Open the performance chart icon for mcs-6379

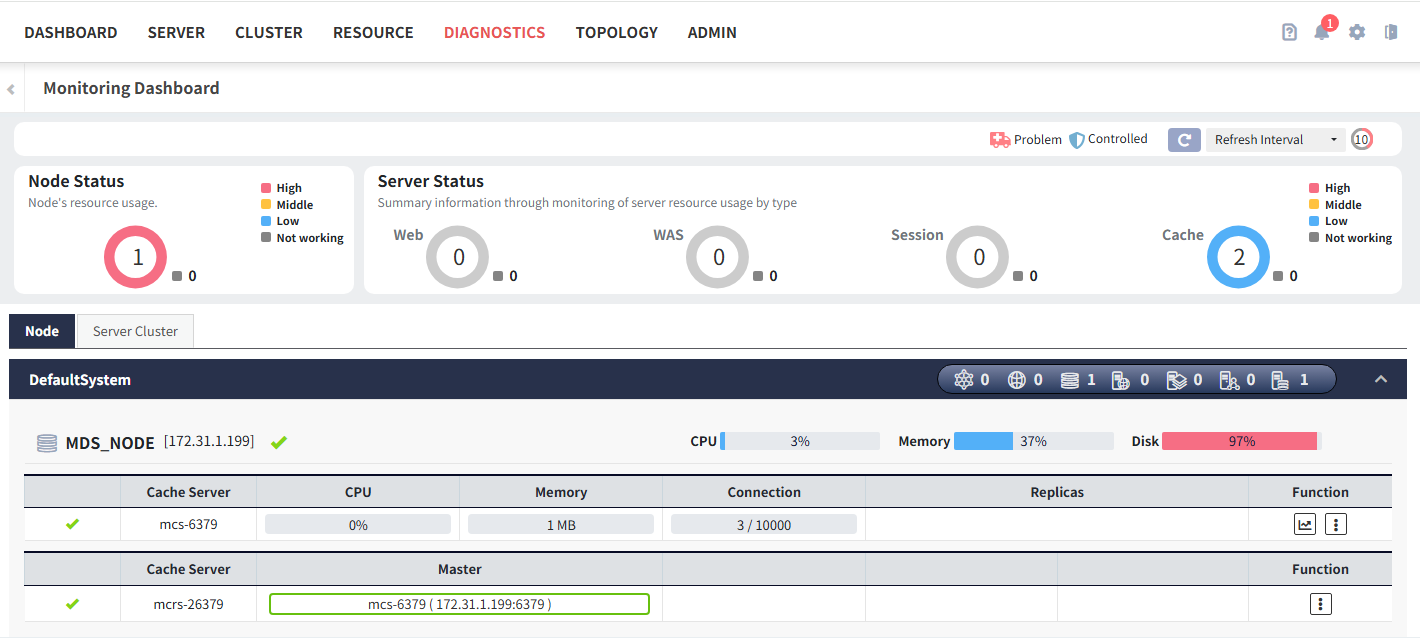(1304, 523)
